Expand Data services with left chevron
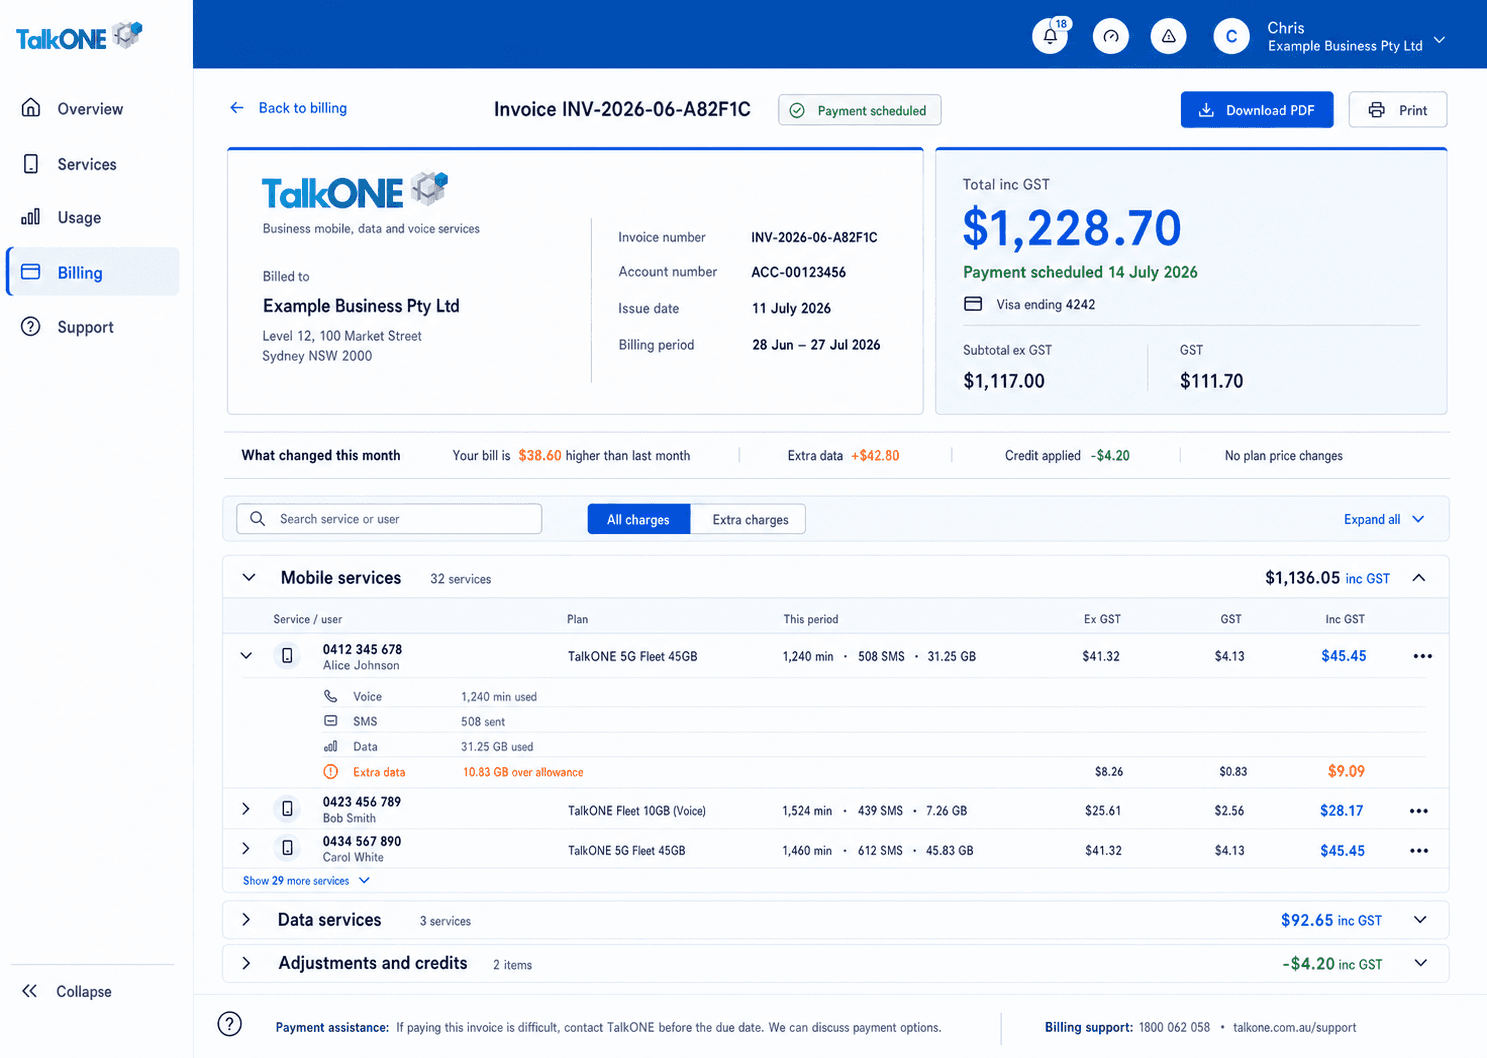 246,920
